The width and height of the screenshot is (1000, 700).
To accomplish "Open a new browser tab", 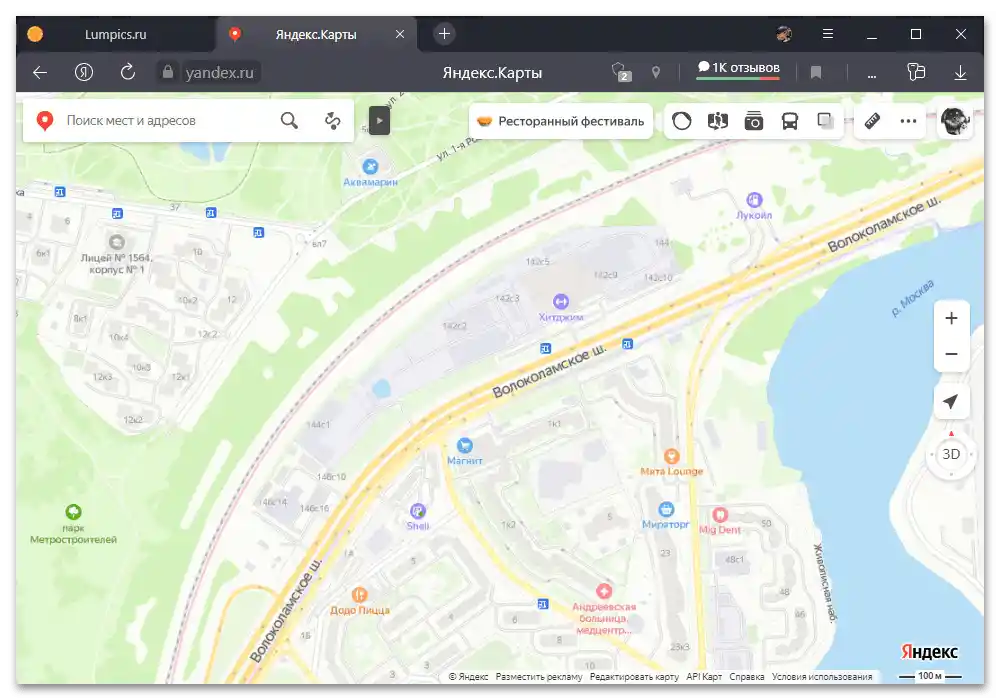I will (x=445, y=34).
